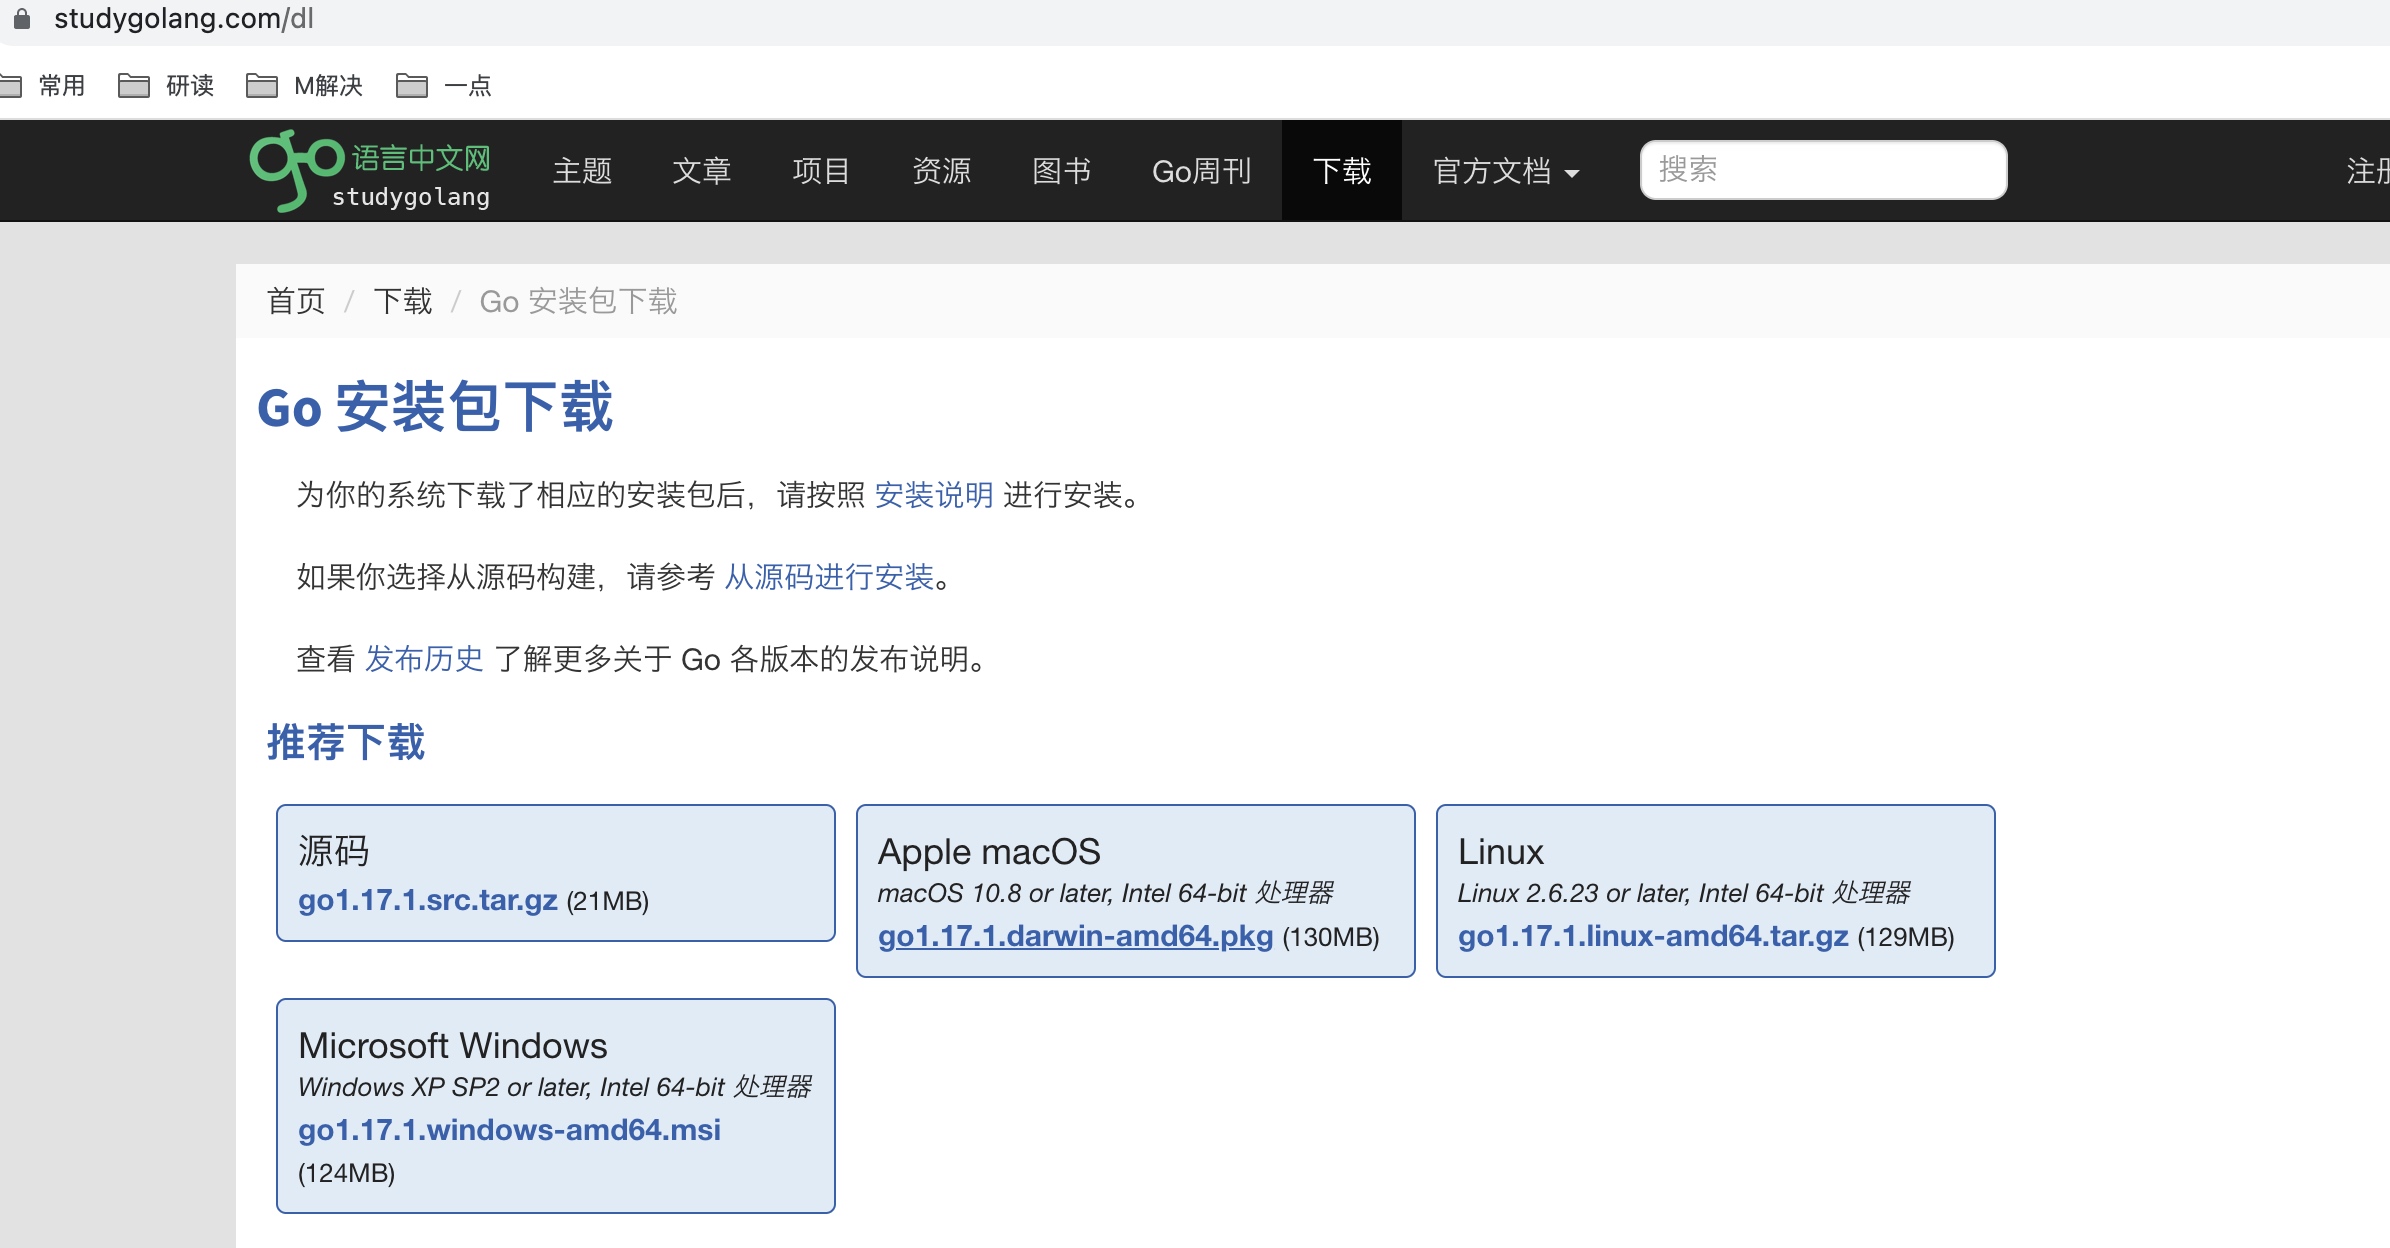Download go1.17.1.linux-amd64.tar.gz package

(1652, 936)
